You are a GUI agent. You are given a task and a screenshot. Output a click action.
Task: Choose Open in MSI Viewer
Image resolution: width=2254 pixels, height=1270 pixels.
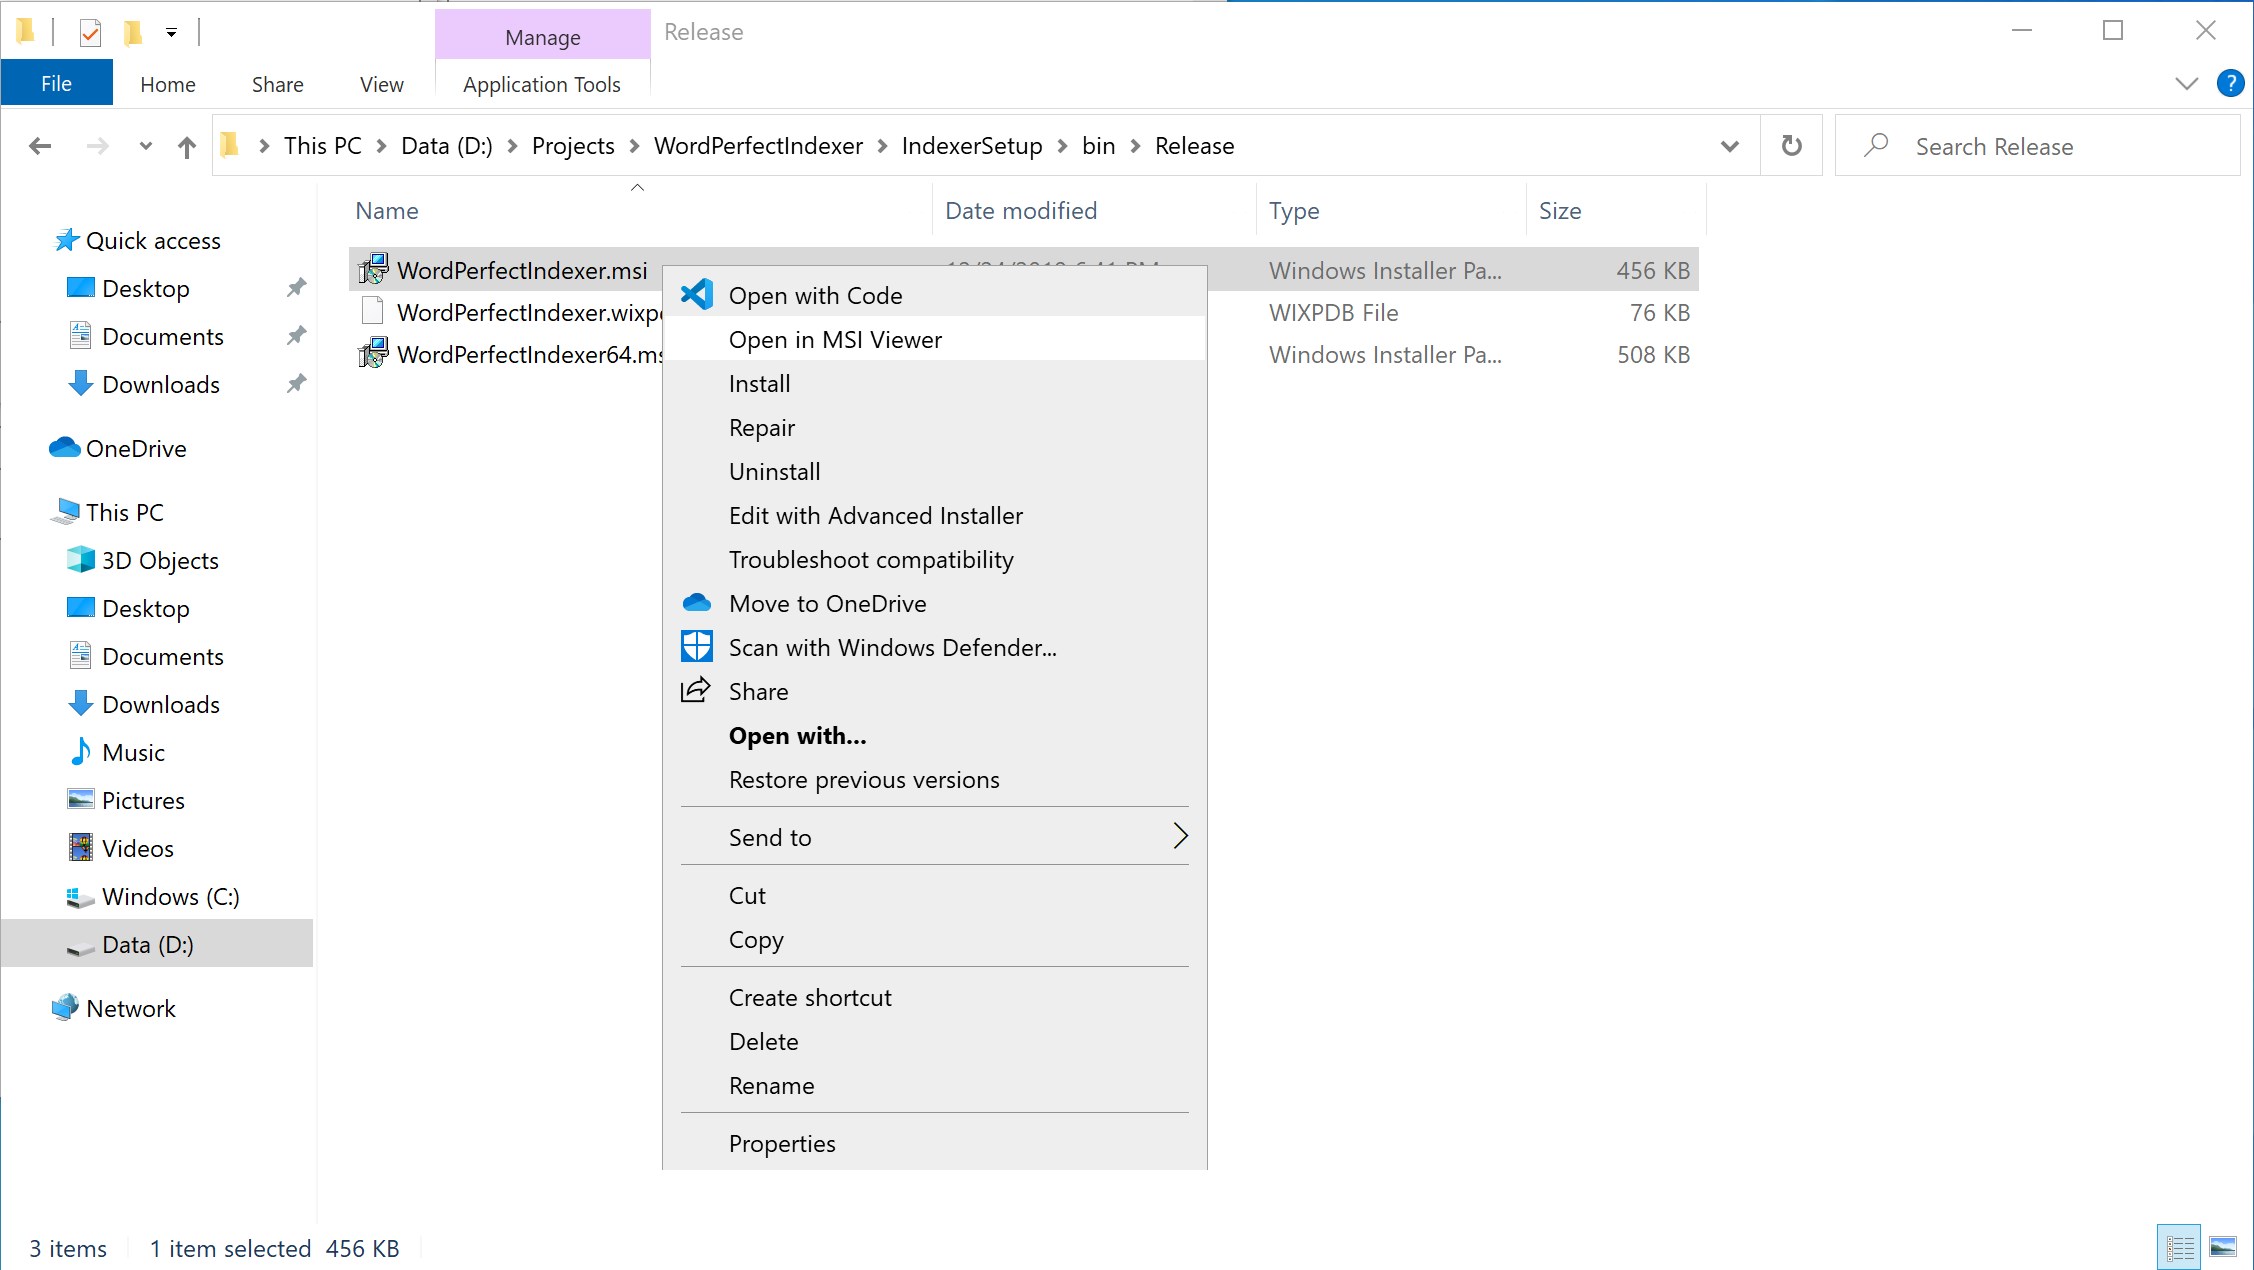[x=835, y=340]
